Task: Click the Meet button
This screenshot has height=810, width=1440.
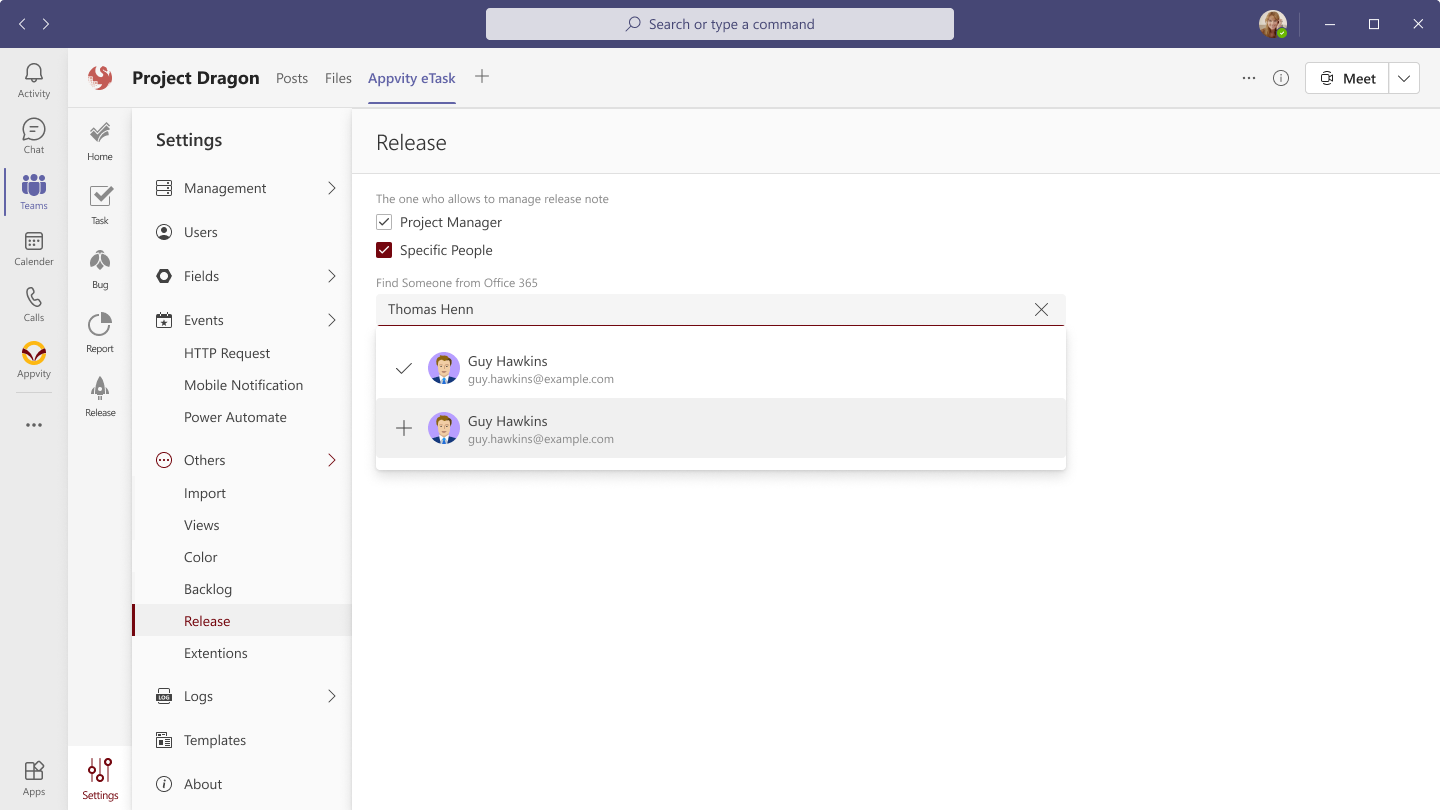Action: coord(1347,78)
